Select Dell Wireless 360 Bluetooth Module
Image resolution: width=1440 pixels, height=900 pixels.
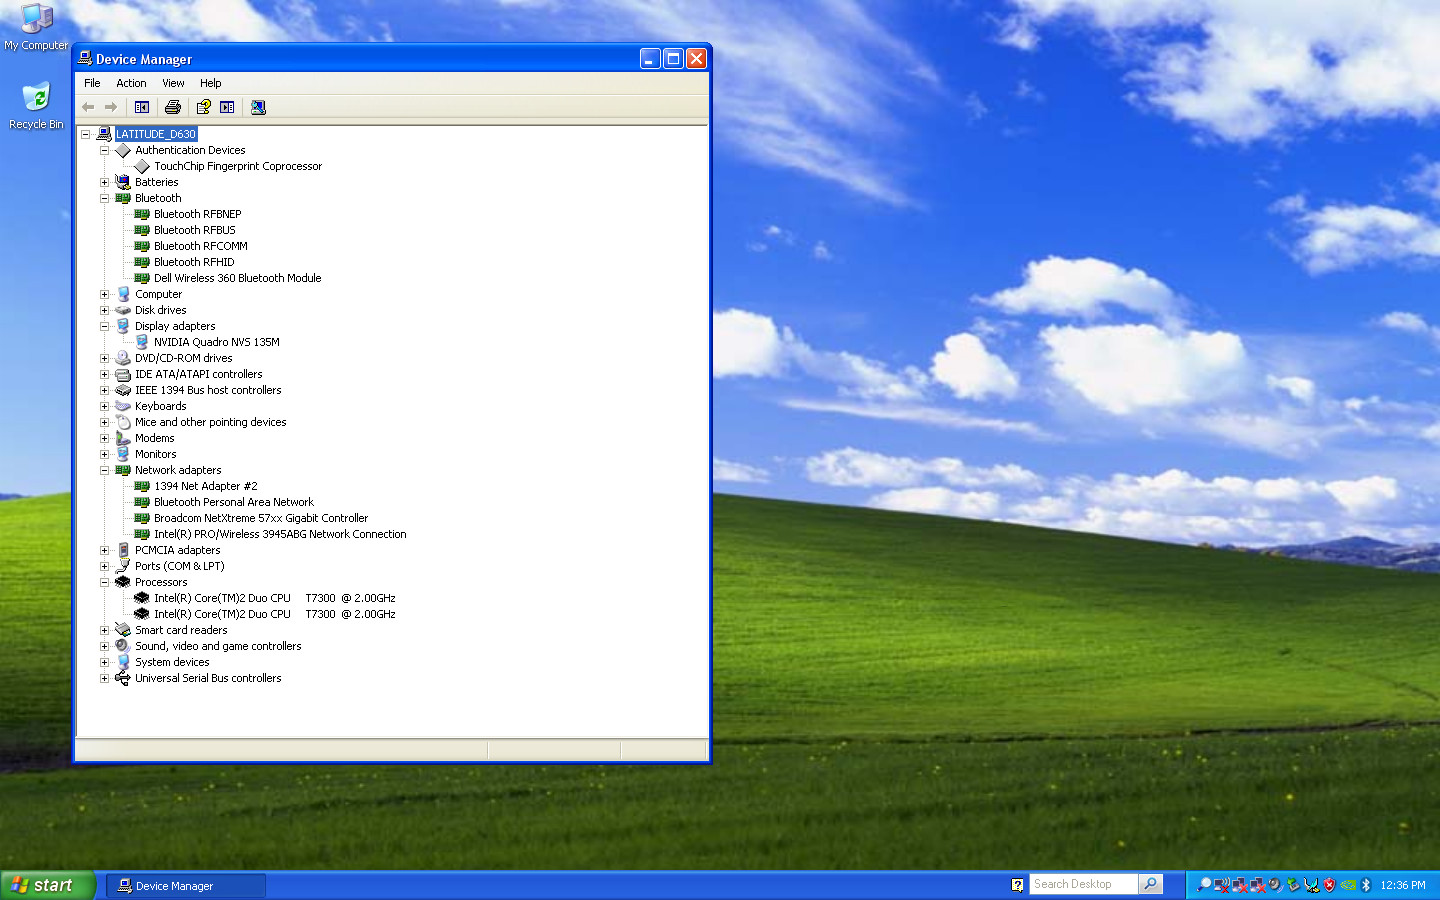pos(237,278)
